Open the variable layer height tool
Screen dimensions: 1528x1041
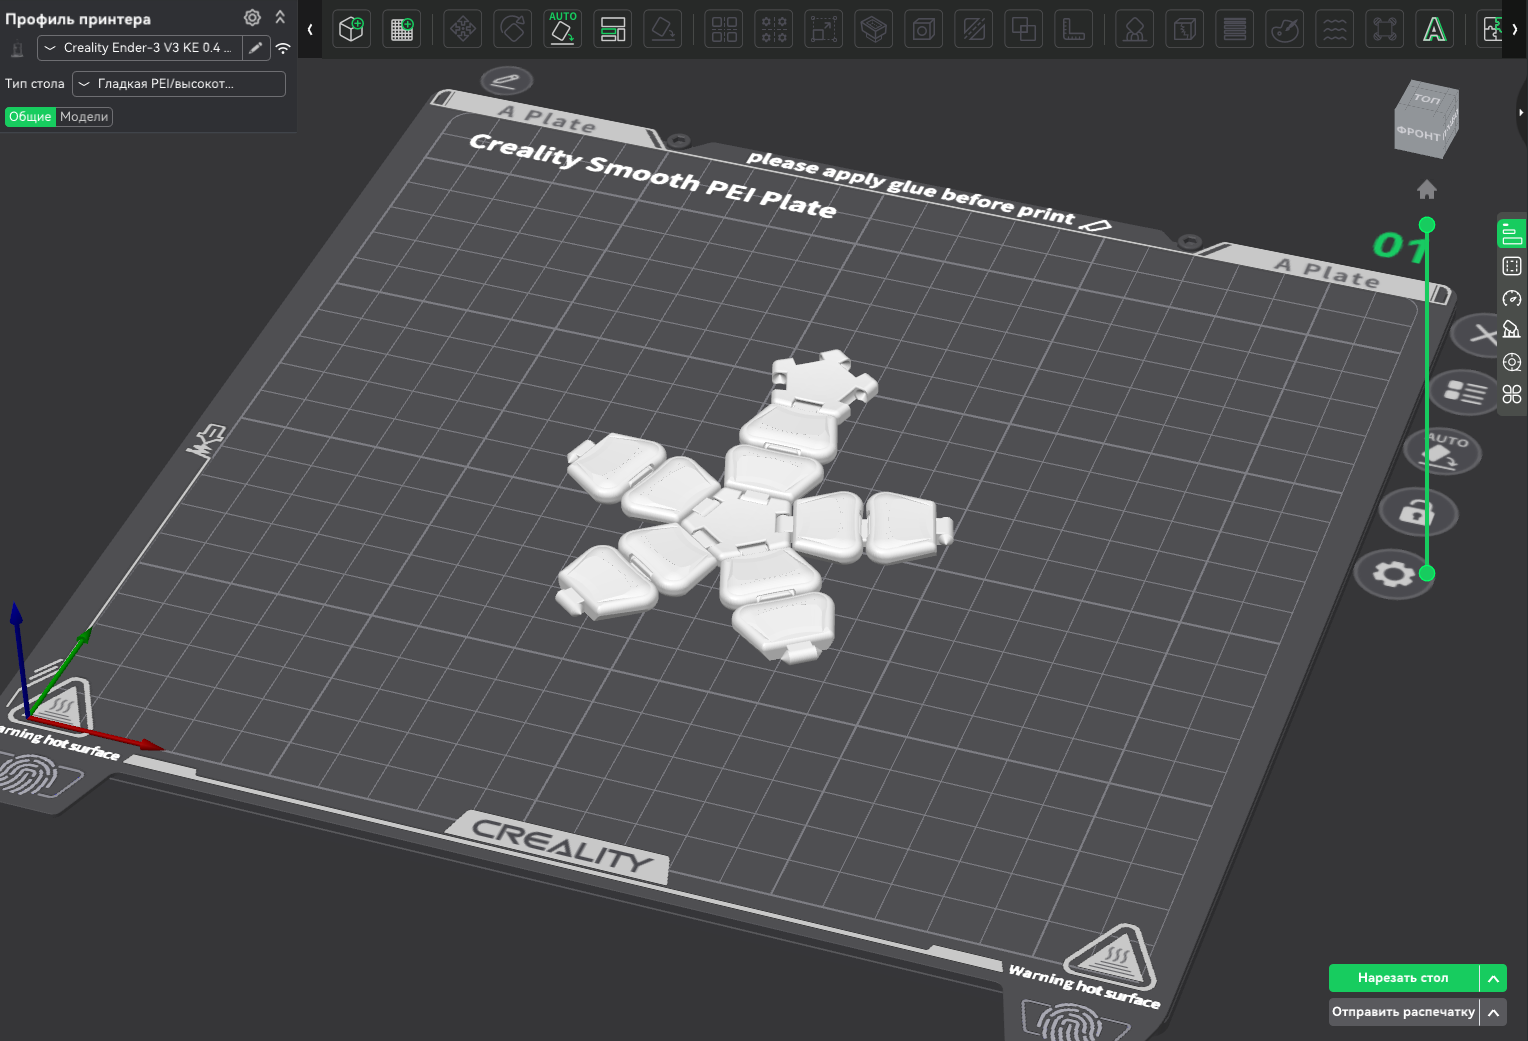click(1235, 29)
